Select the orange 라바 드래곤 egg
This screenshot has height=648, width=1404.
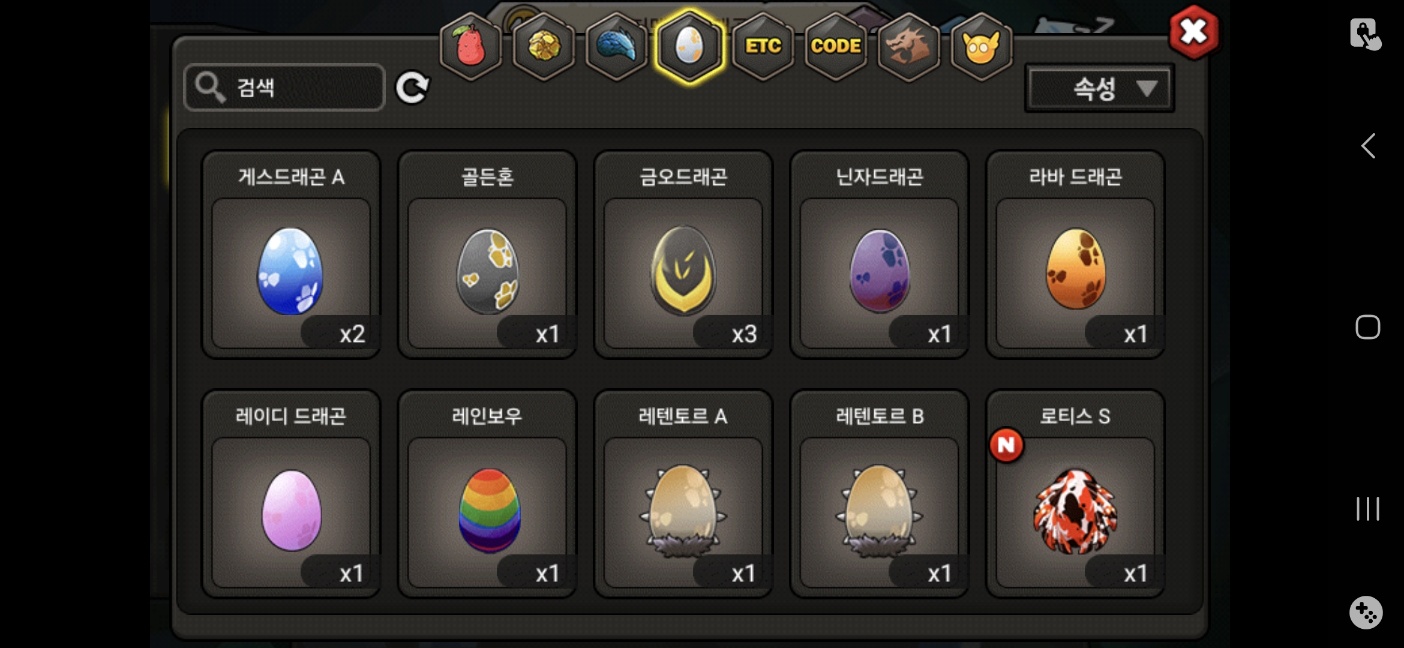pos(1075,255)
